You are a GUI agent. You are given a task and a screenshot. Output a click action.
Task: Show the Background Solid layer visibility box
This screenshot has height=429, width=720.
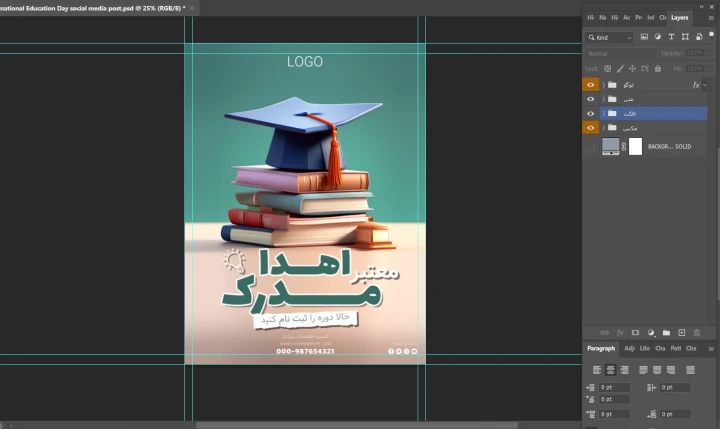pyautogui.click(x=590, y=146)
